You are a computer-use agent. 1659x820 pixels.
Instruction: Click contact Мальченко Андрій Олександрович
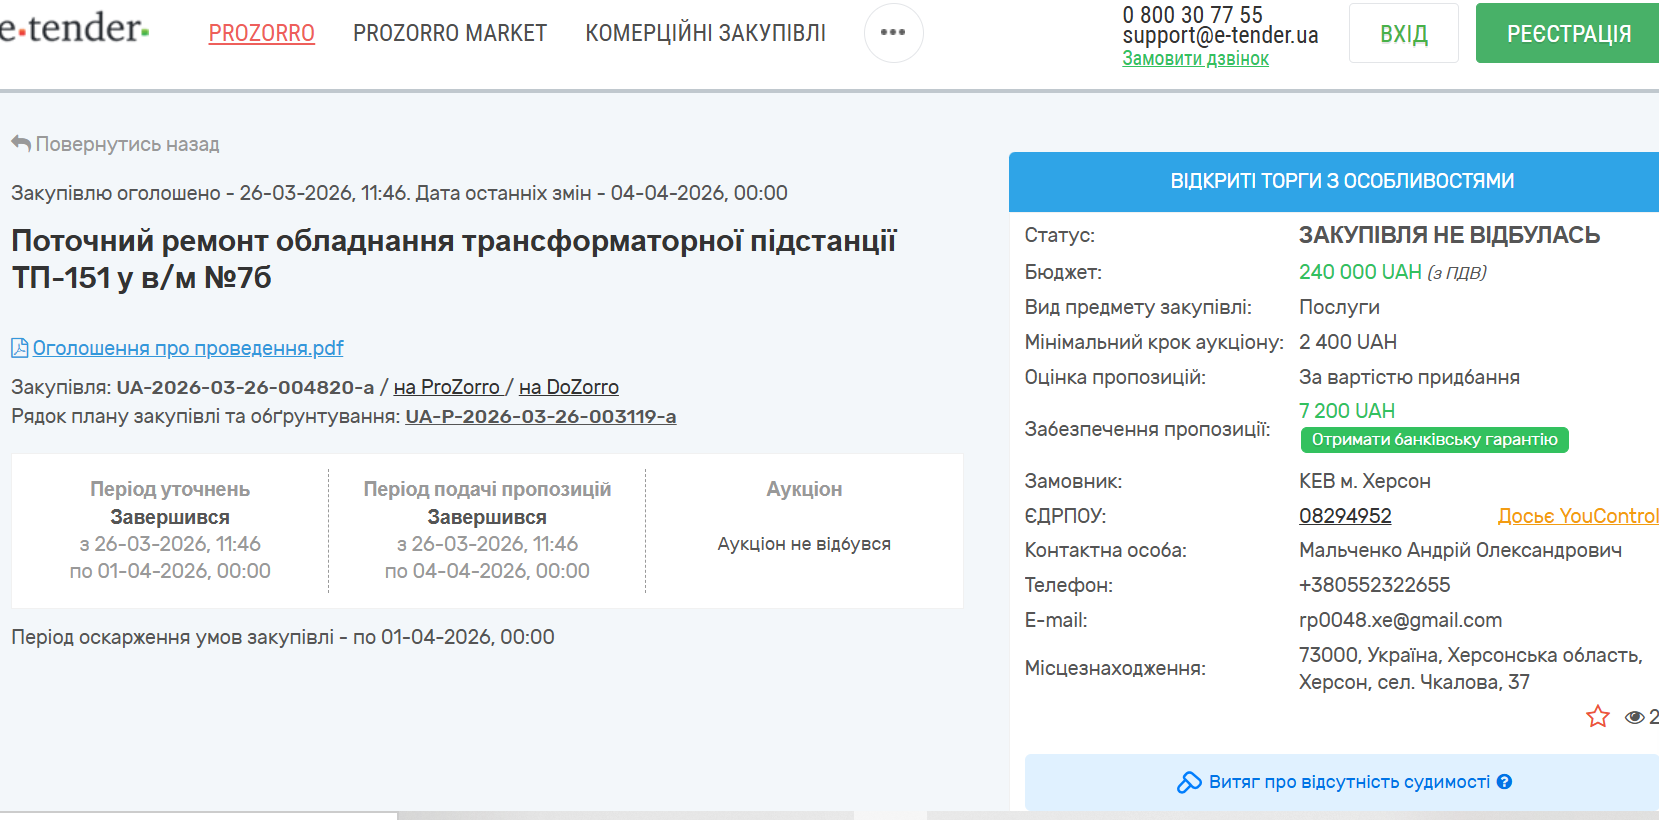[1460, 550]
